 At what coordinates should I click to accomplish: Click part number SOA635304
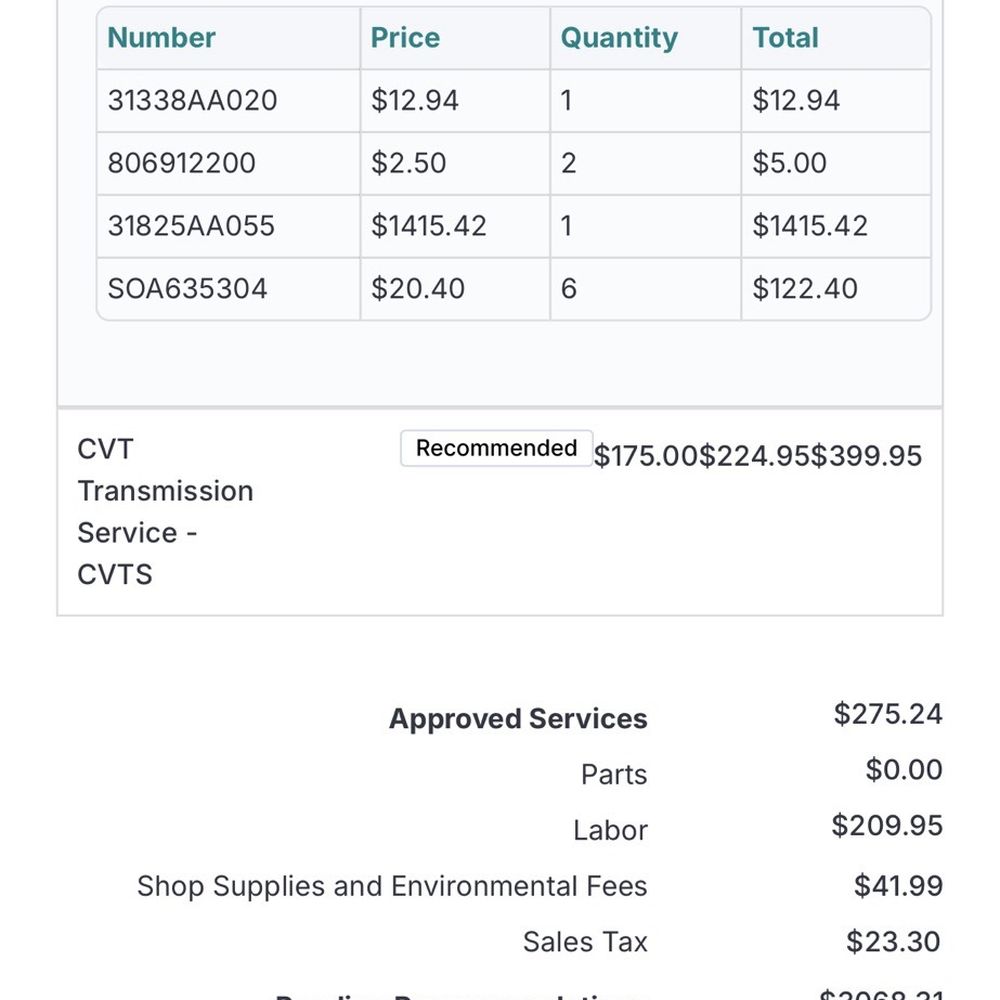(187, 288)
